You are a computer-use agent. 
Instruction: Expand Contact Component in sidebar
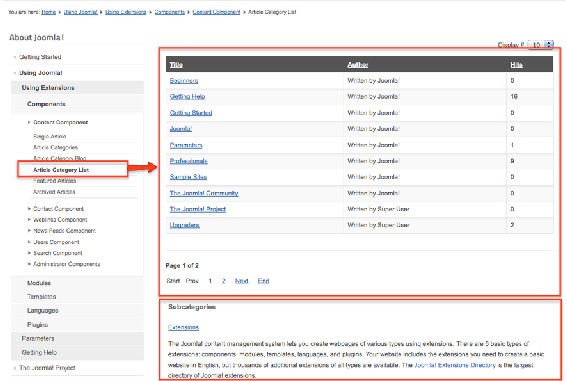[58, 209]
